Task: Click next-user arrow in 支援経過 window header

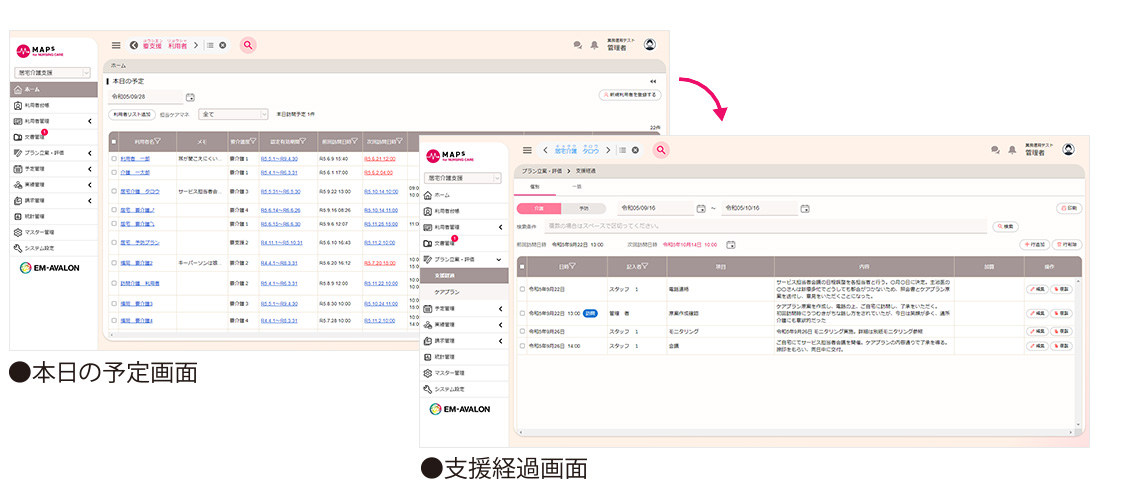Action: click(608, 150)
